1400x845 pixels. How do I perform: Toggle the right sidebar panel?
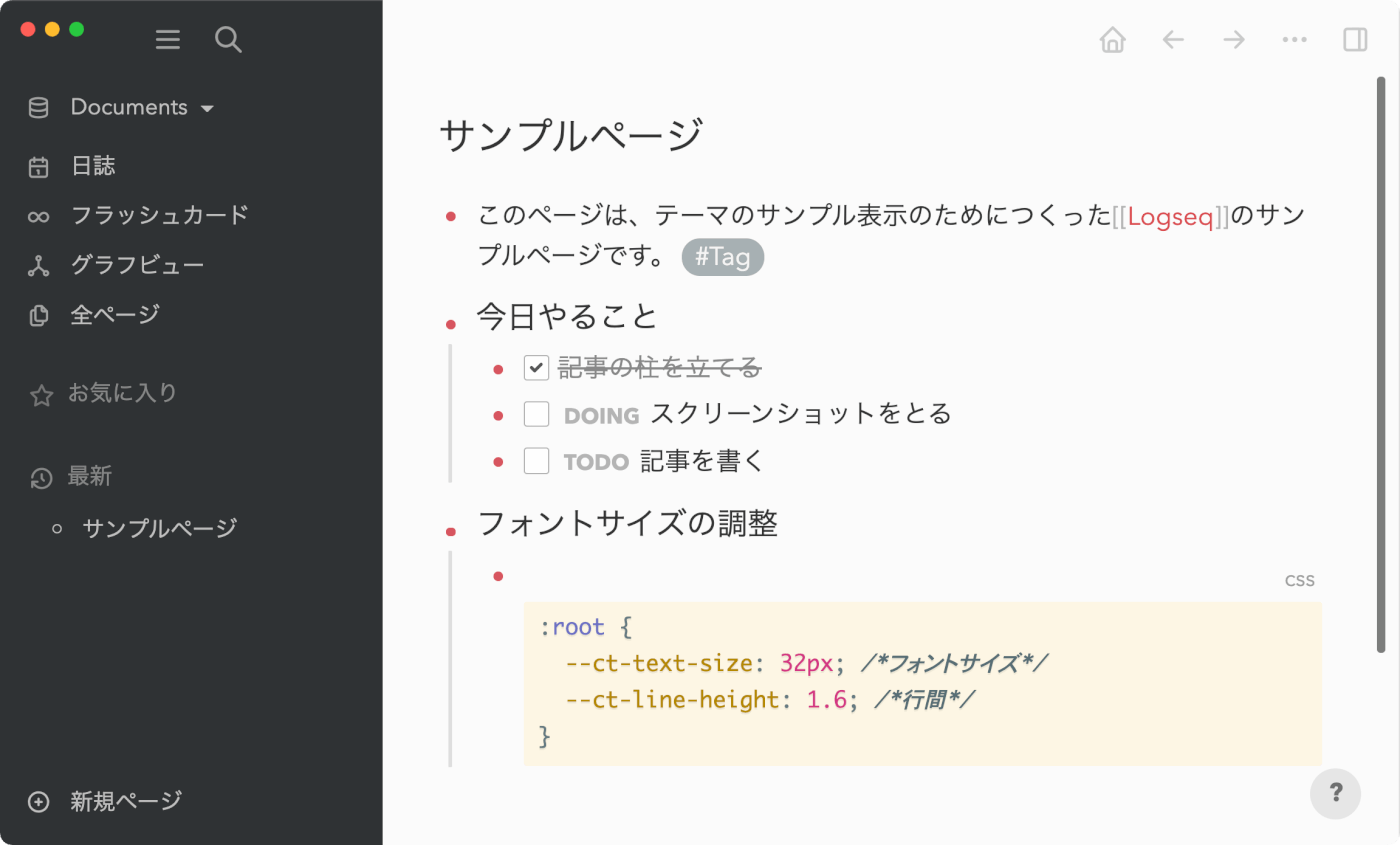point(1356,39)
